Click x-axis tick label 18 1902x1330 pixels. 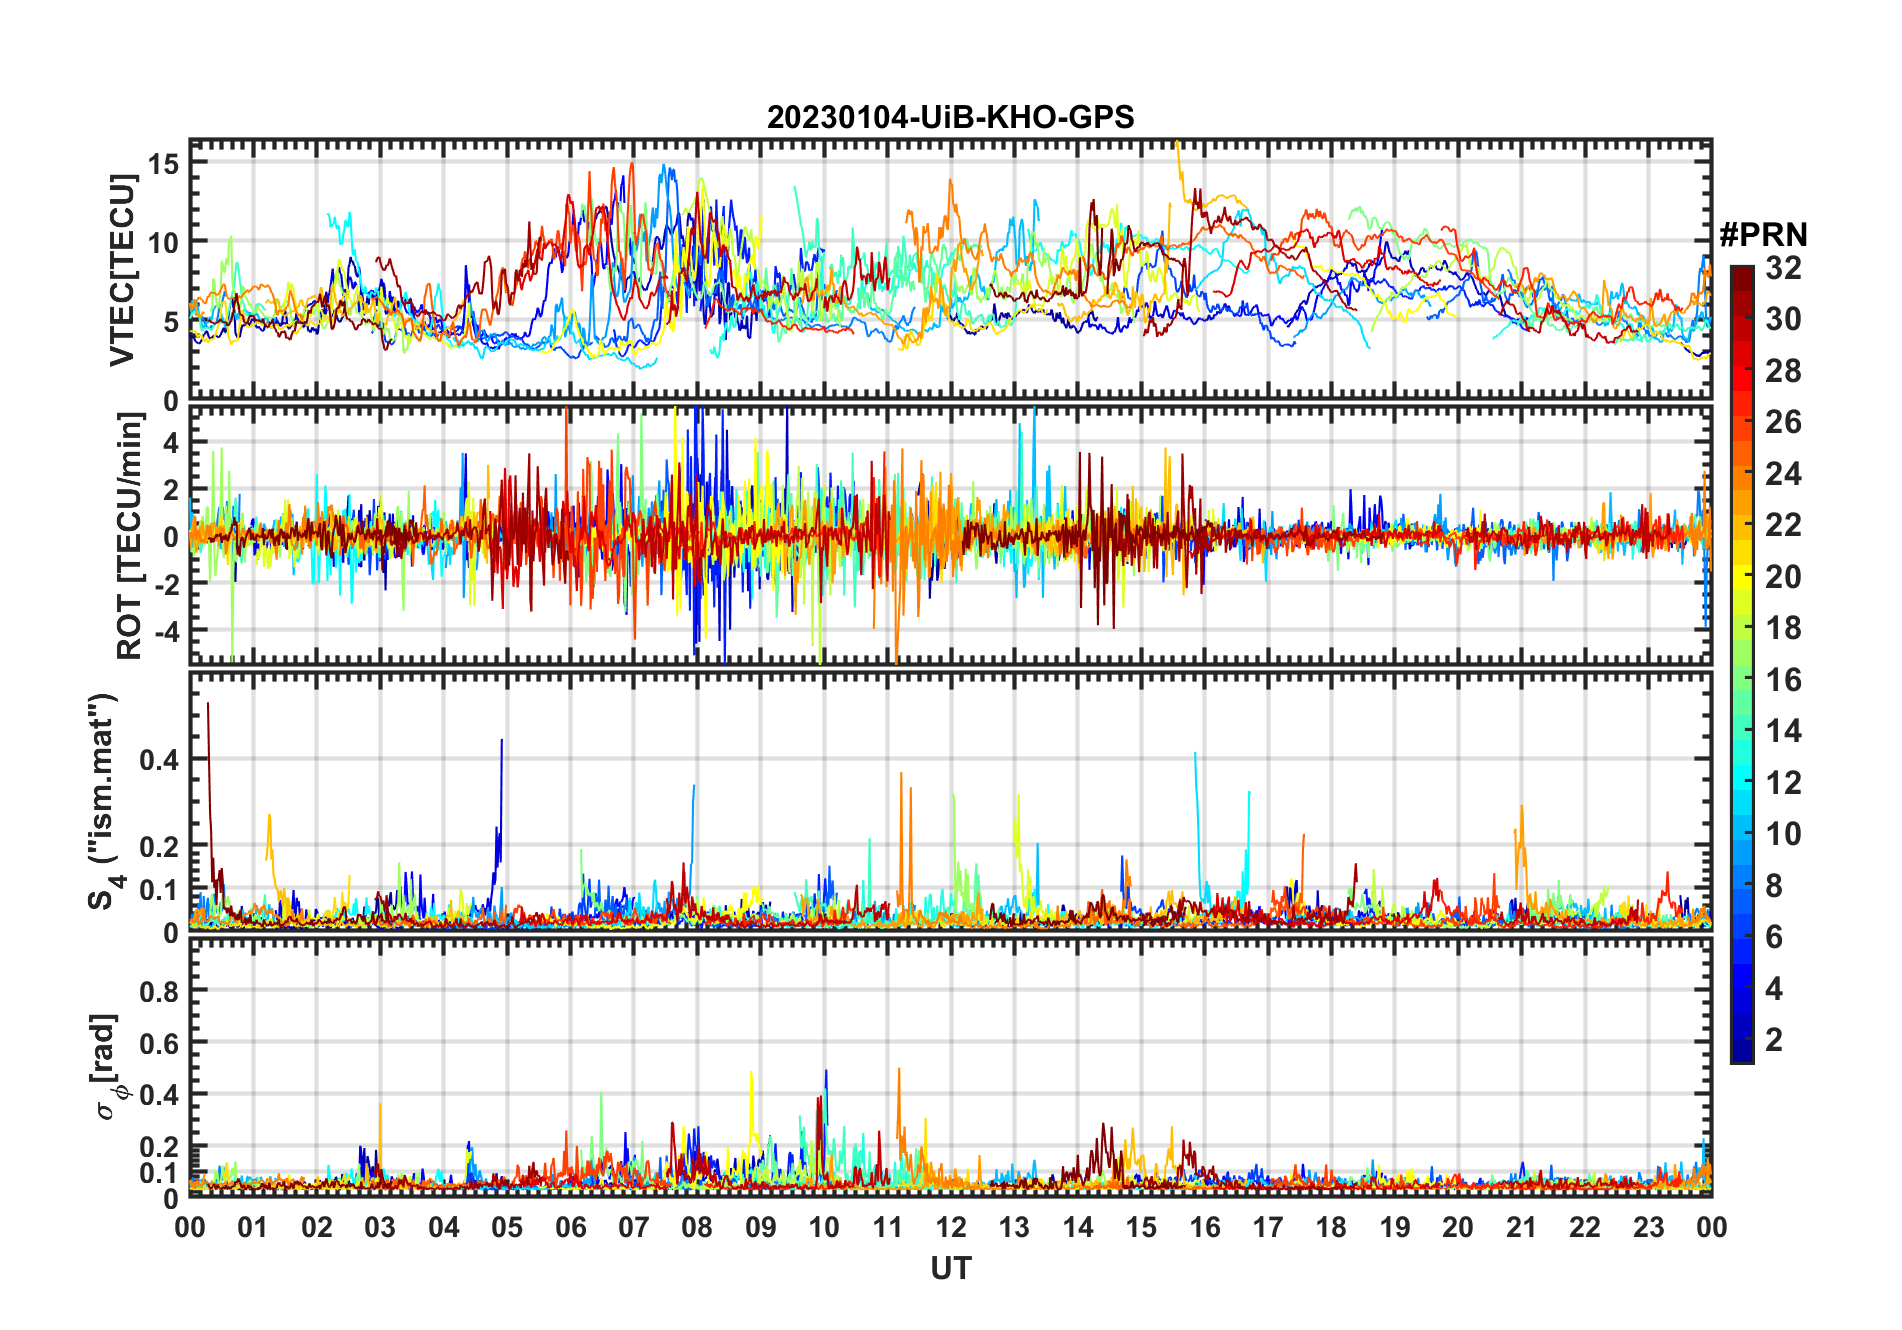(x=1331, y=1228)
